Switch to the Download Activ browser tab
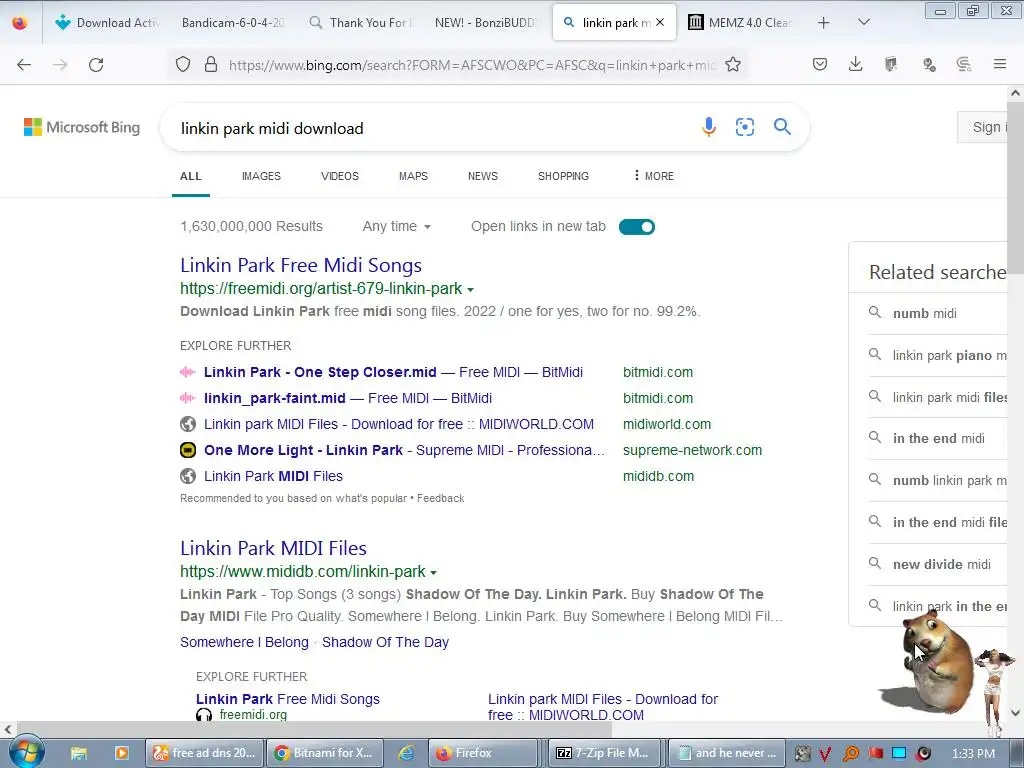Image resolution: width=1024 pixels, height=768 pixels. (x=108, y=22)
